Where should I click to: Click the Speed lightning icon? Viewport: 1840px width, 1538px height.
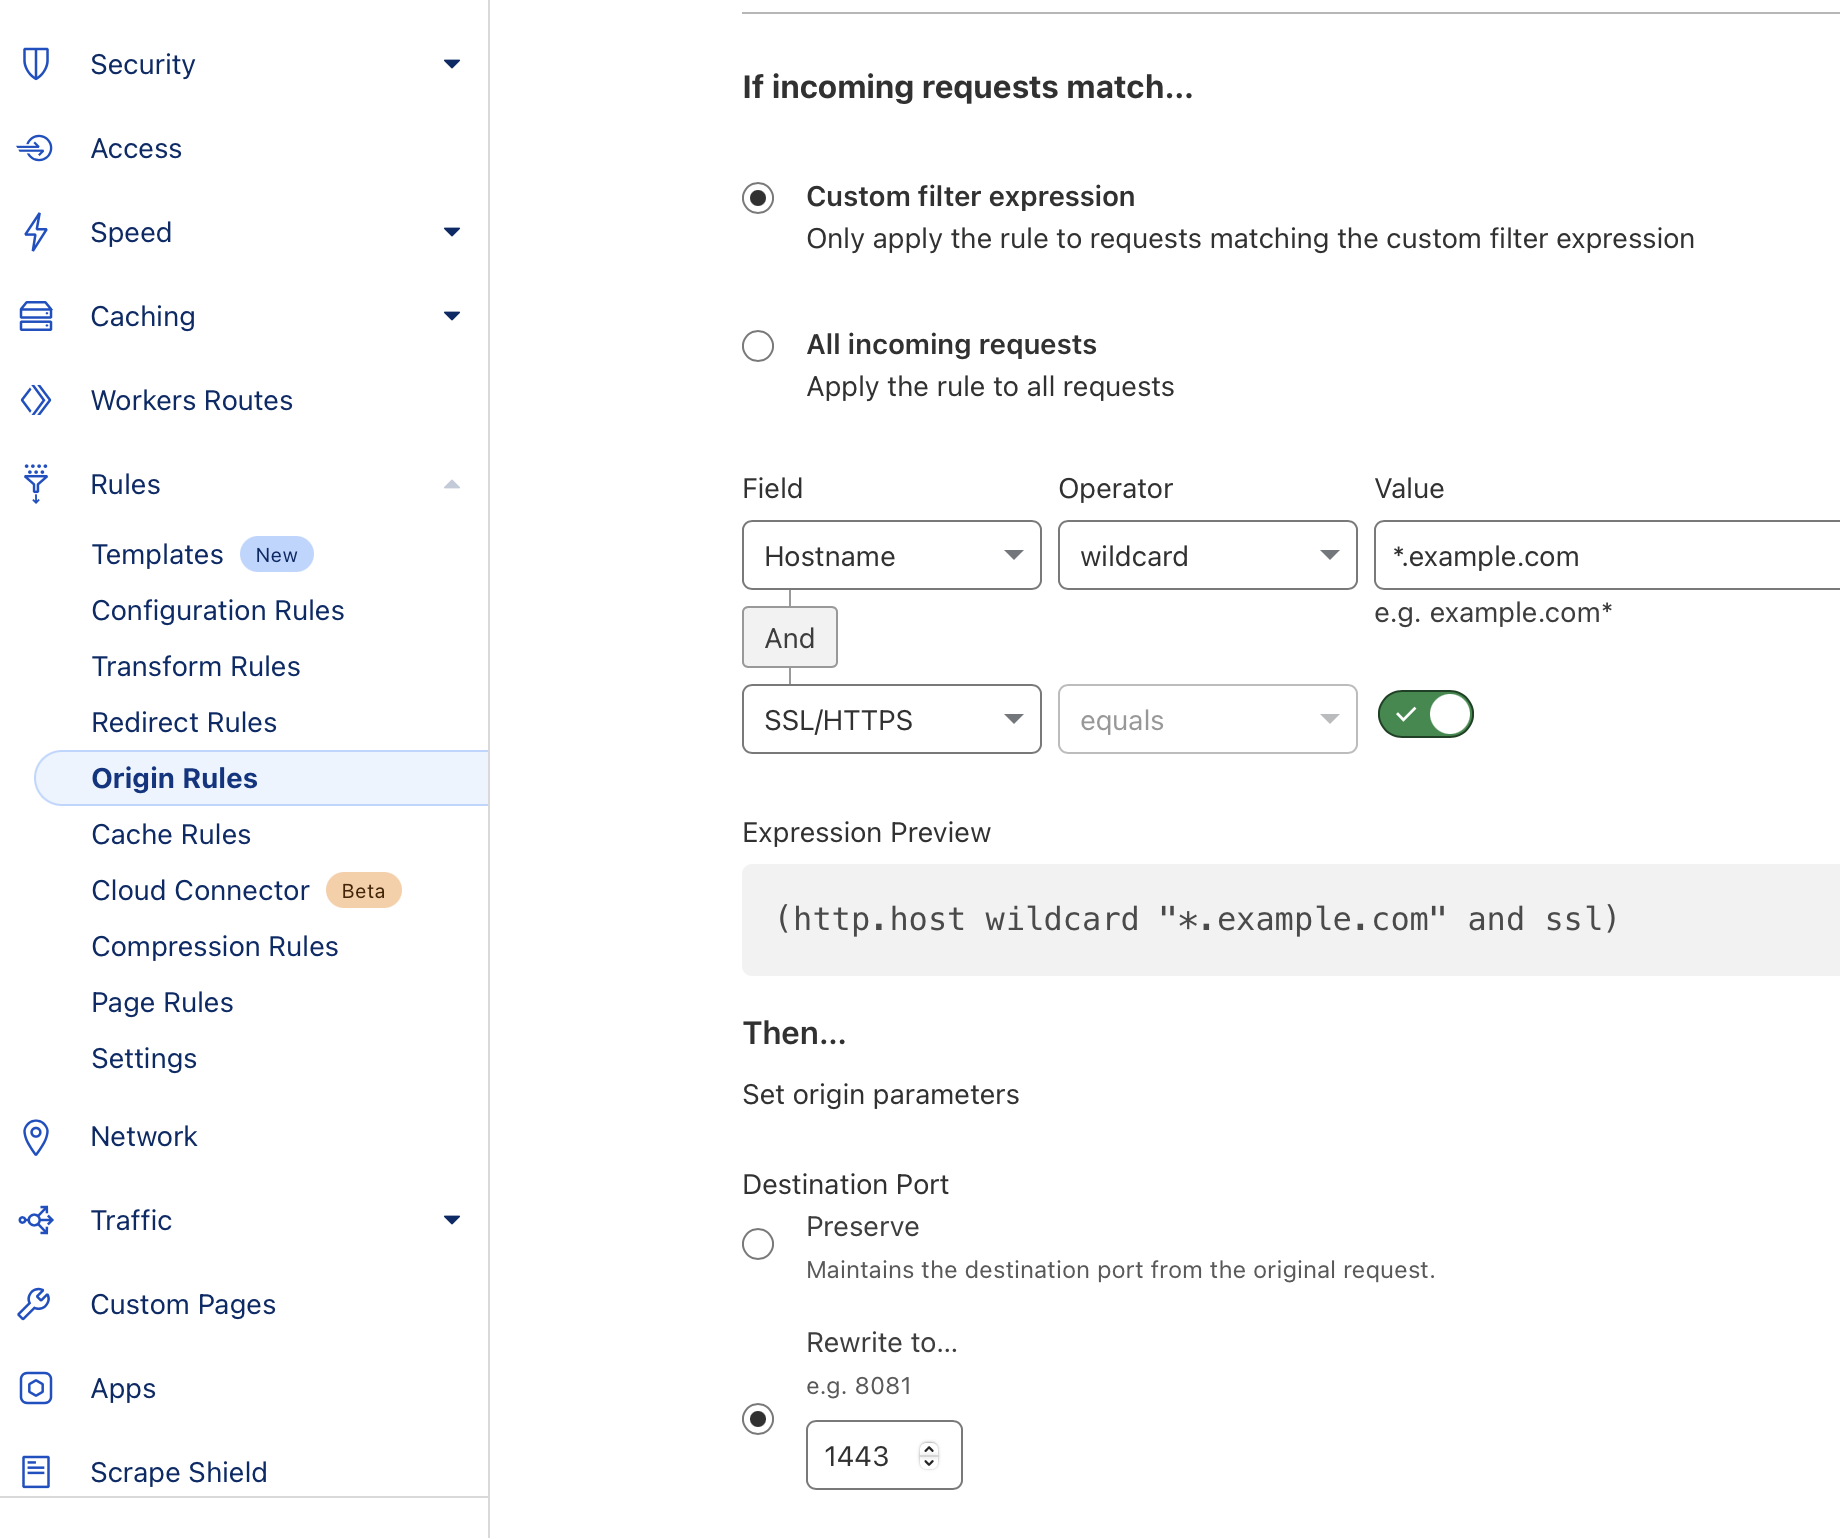pos(36,232)
